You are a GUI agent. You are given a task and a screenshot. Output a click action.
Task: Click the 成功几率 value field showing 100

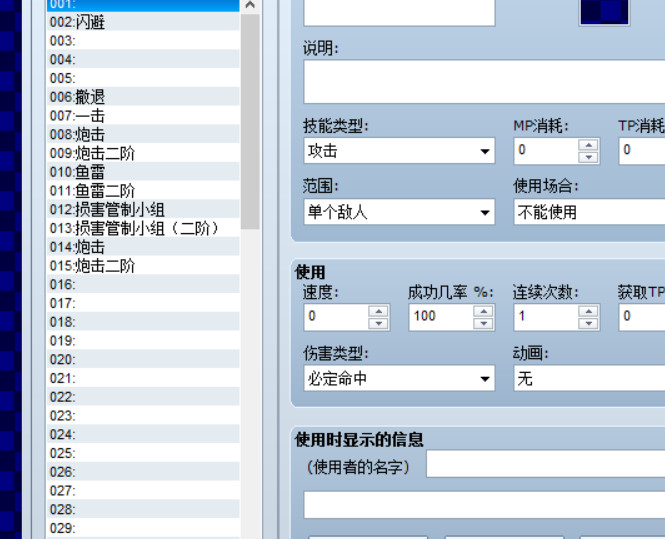point(441,317)
